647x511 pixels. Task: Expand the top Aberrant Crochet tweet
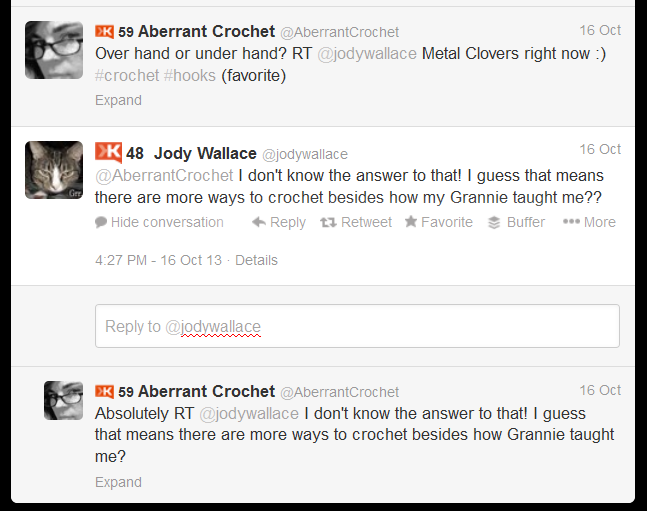[x=118, y=100]
